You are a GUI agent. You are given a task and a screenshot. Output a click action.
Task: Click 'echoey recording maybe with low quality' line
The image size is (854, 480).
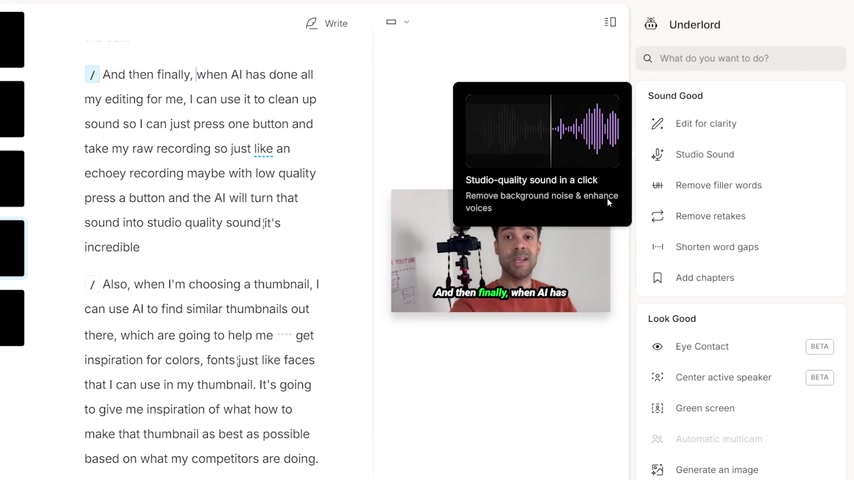[x=200, y=173]
